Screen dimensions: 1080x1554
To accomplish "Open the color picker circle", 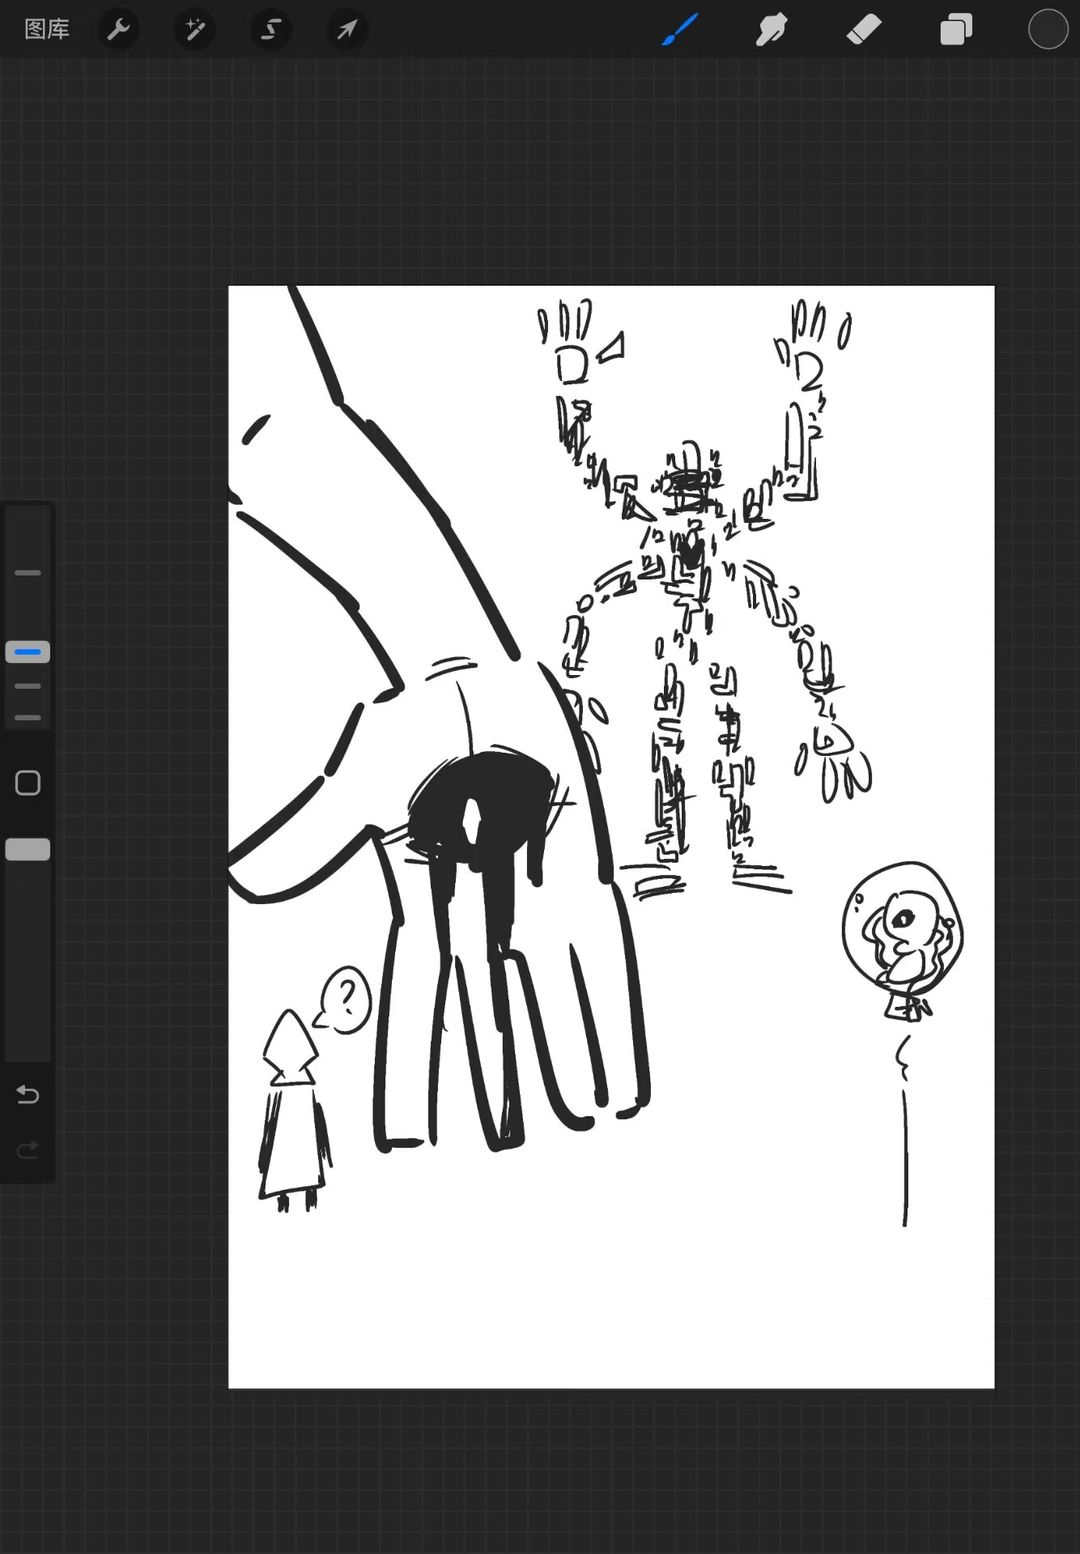I will coord(1048,29).
